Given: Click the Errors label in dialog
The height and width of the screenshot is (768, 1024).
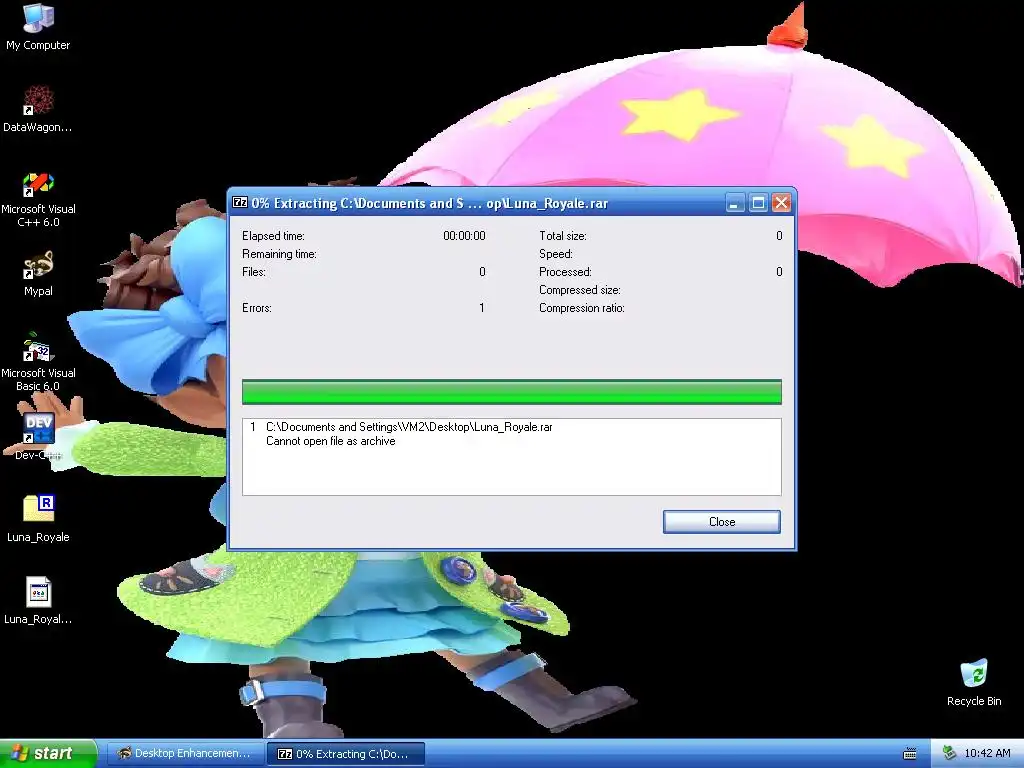Looking at the screenshot, I should tap(257, 308).
